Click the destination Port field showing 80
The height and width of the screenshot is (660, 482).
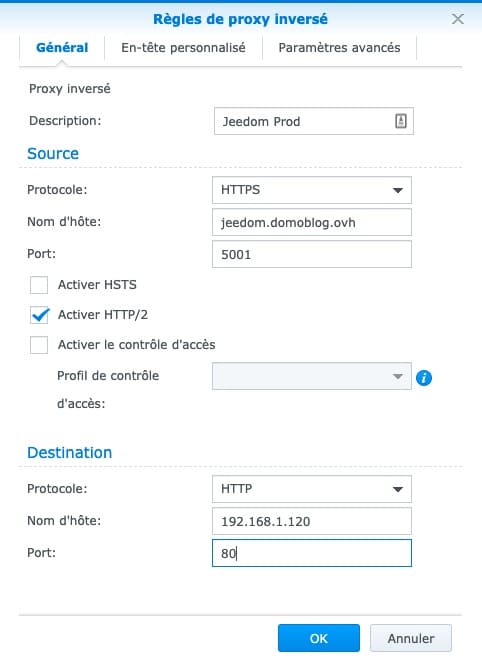point(312,553)
